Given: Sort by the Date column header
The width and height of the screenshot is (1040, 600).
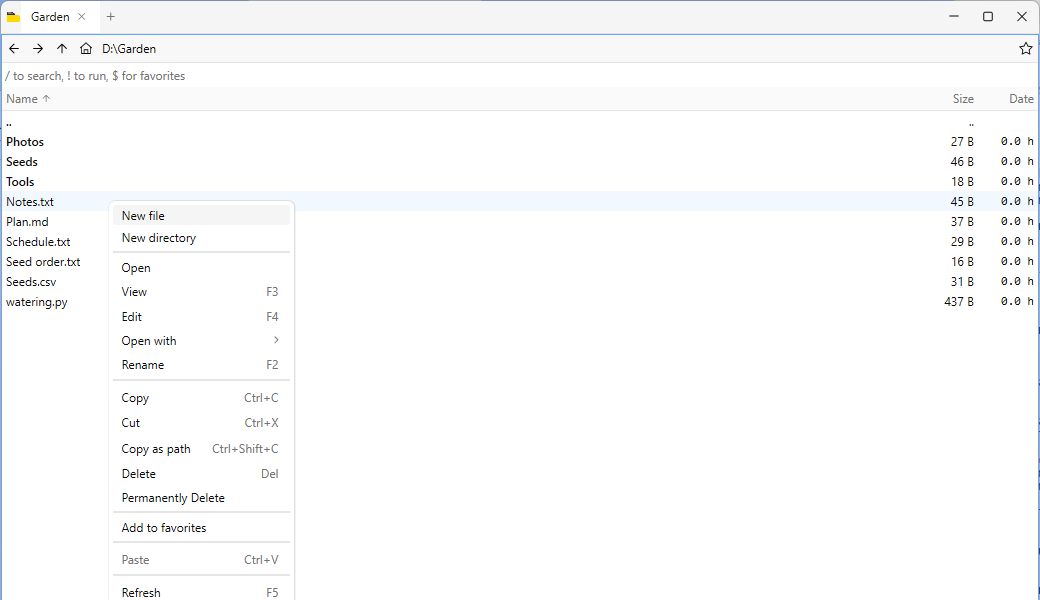Looking at the screenshot, I should click(x=1021, y=99).
